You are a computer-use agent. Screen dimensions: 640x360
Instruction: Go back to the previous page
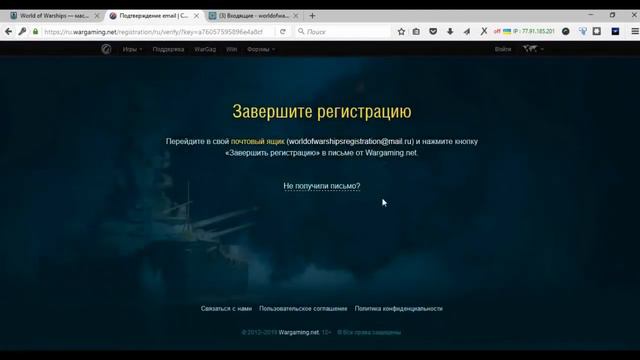tap(8, 31)
